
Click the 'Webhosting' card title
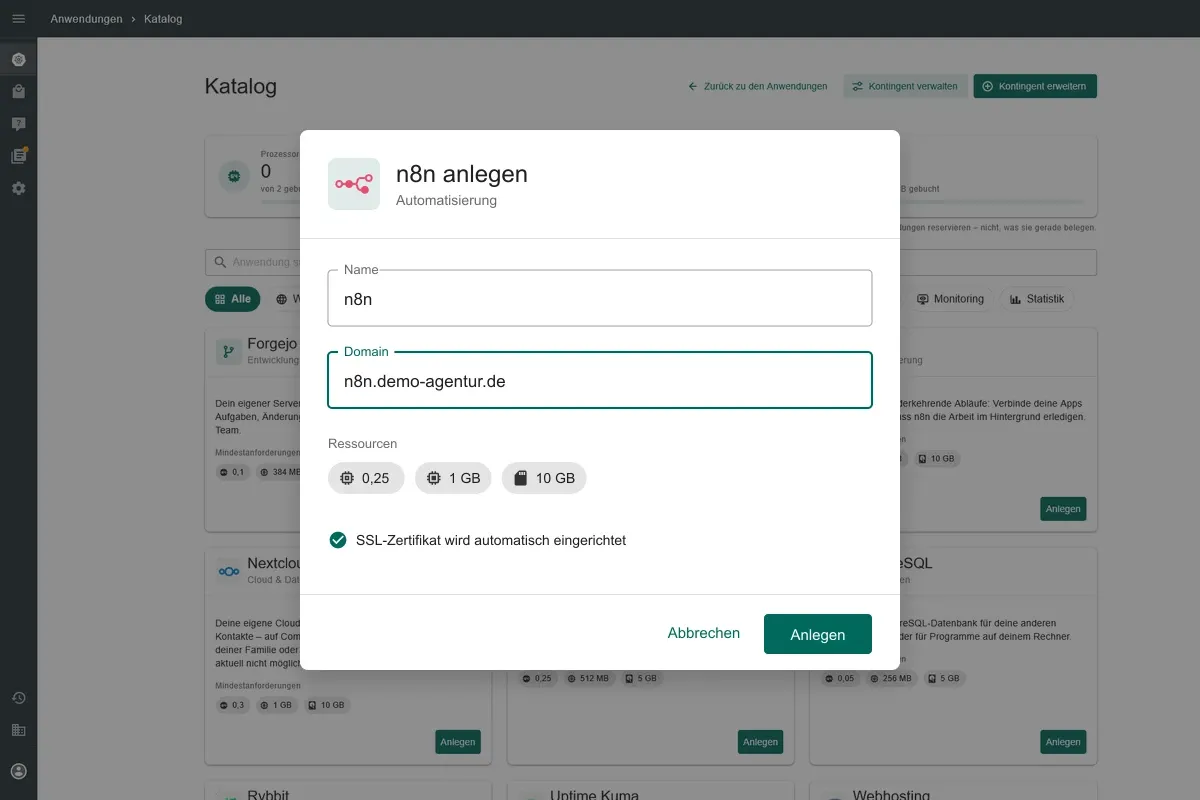tap(891, 796)
